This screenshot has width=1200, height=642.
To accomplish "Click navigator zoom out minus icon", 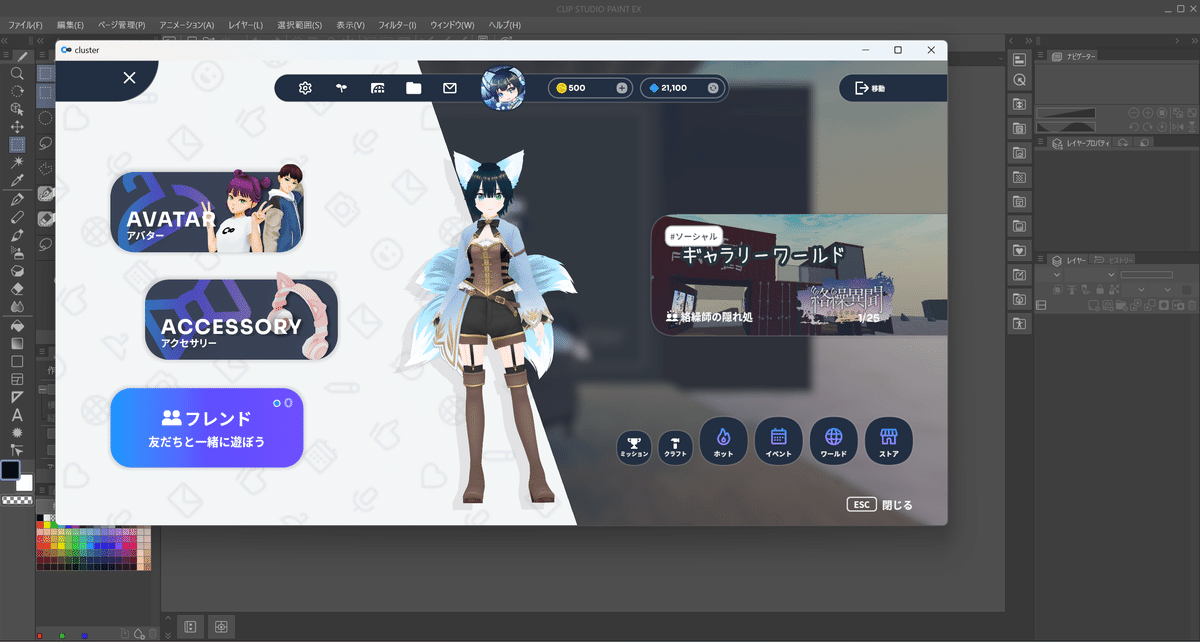I will click(x=1134, y=113).
